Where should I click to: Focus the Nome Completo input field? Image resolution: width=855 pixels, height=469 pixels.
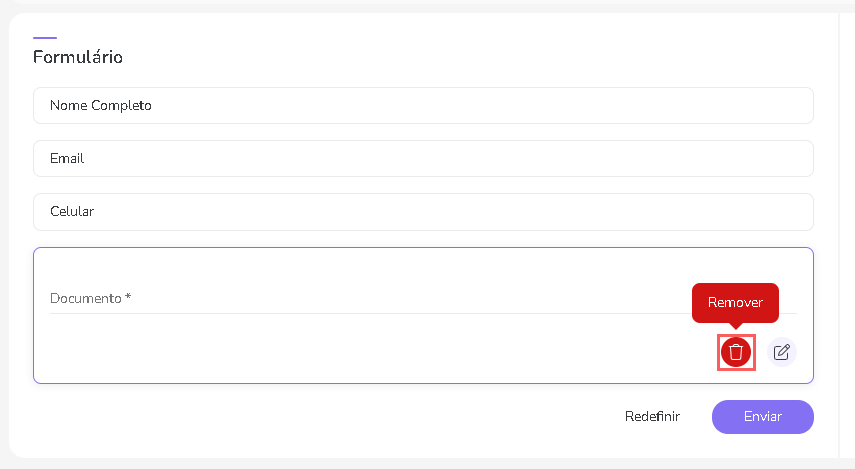423,105
